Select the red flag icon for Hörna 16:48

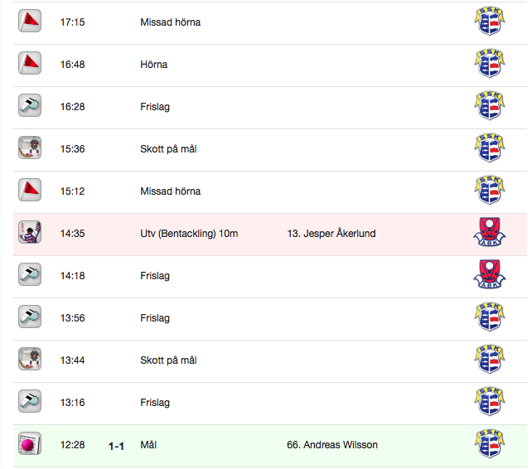pyautogui.click(x=30, y=63)
